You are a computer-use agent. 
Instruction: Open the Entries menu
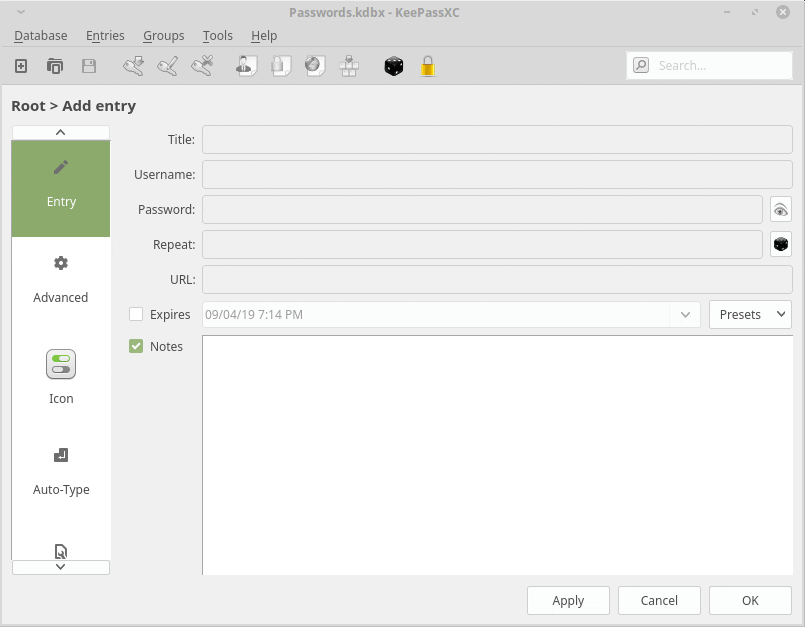[105, 35]
